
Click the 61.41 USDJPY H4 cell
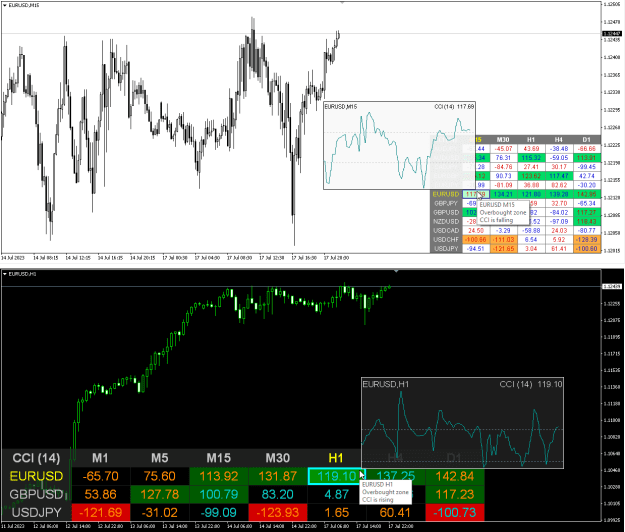559,249
